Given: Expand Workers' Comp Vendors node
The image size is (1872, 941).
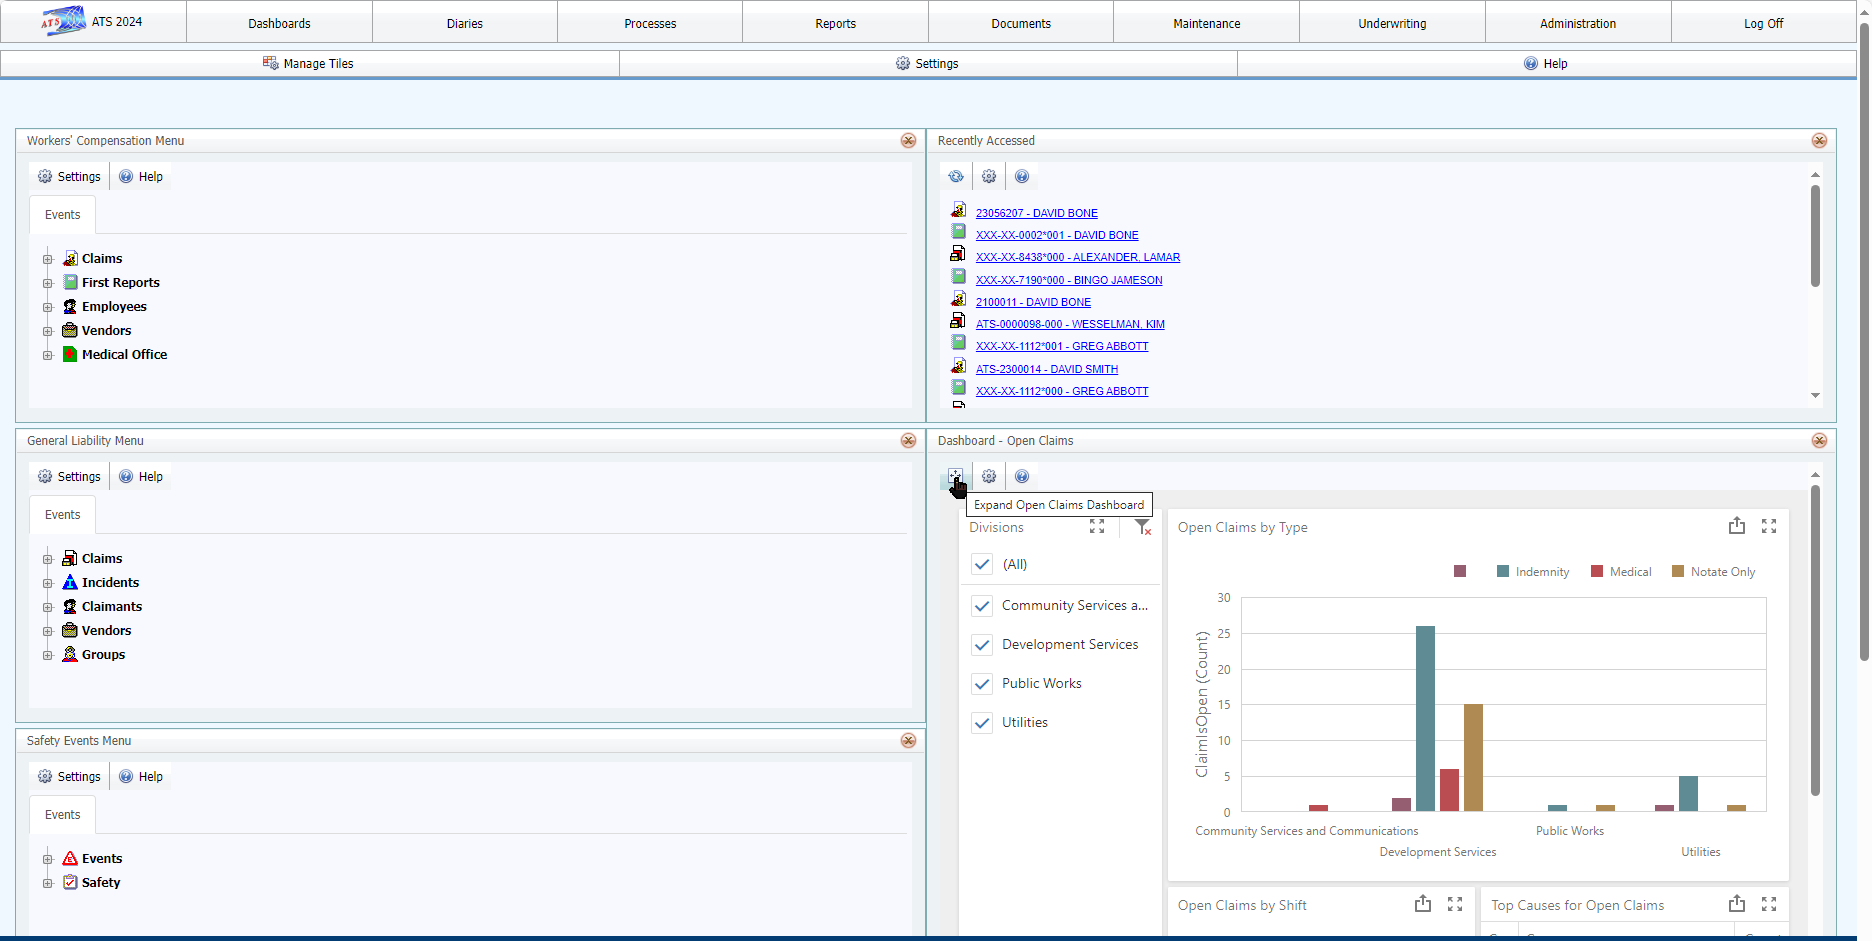Looking at the screenshot, I should coord(47,331).
